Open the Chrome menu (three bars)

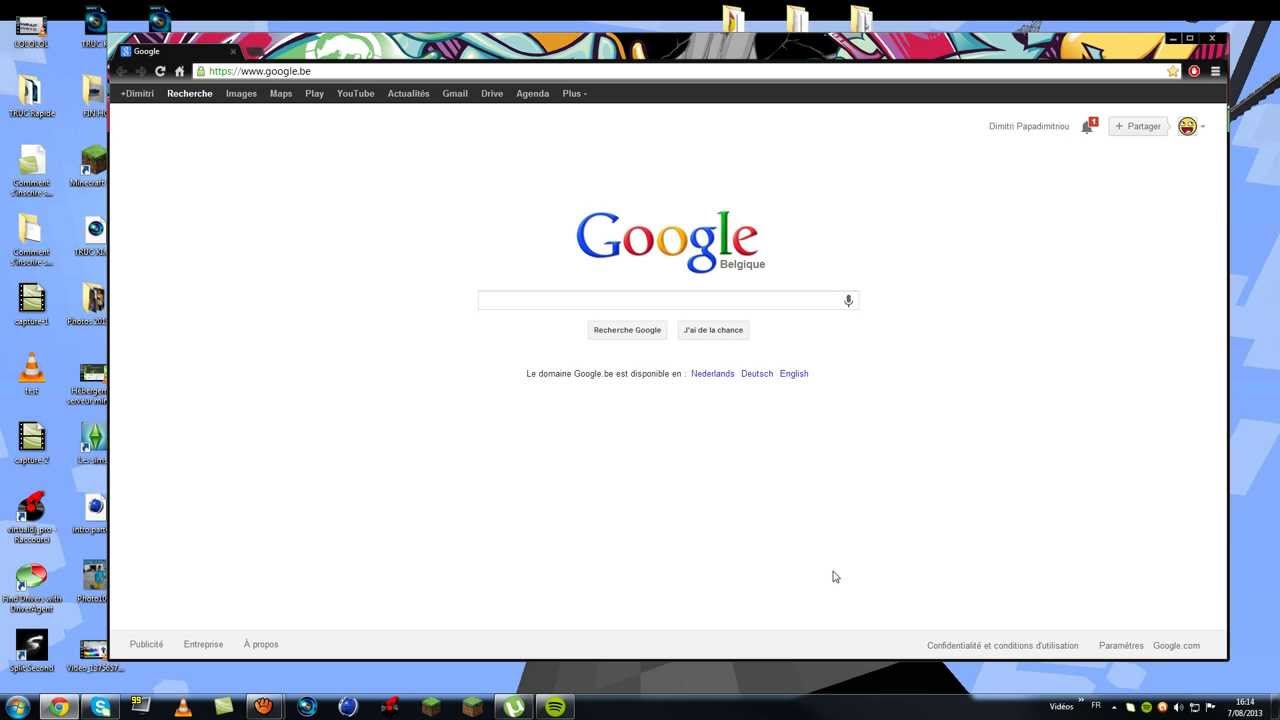click(x=1215, y=72)
